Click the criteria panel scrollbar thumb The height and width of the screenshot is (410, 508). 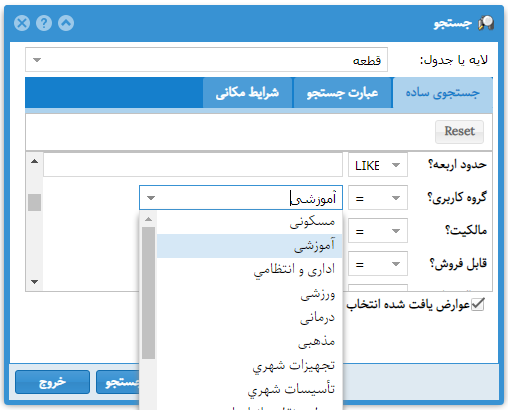[34, 202]
